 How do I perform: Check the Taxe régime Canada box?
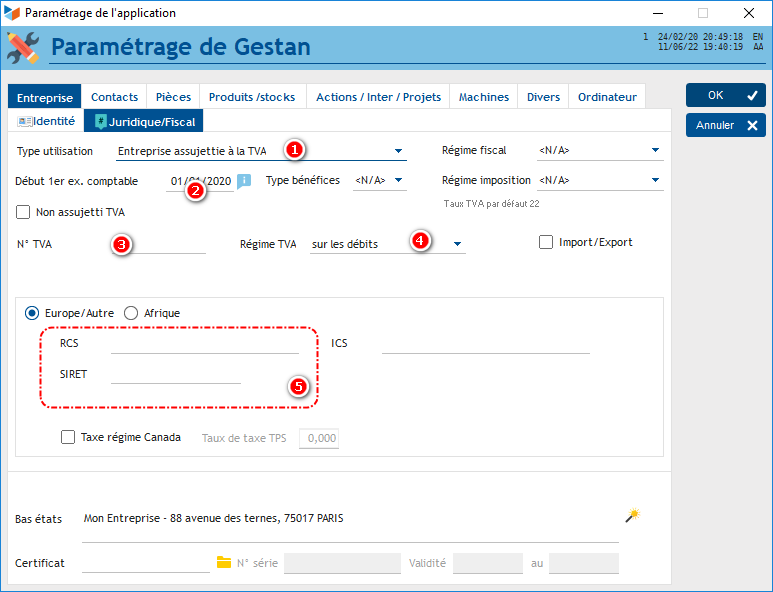[x=68, y=437]
